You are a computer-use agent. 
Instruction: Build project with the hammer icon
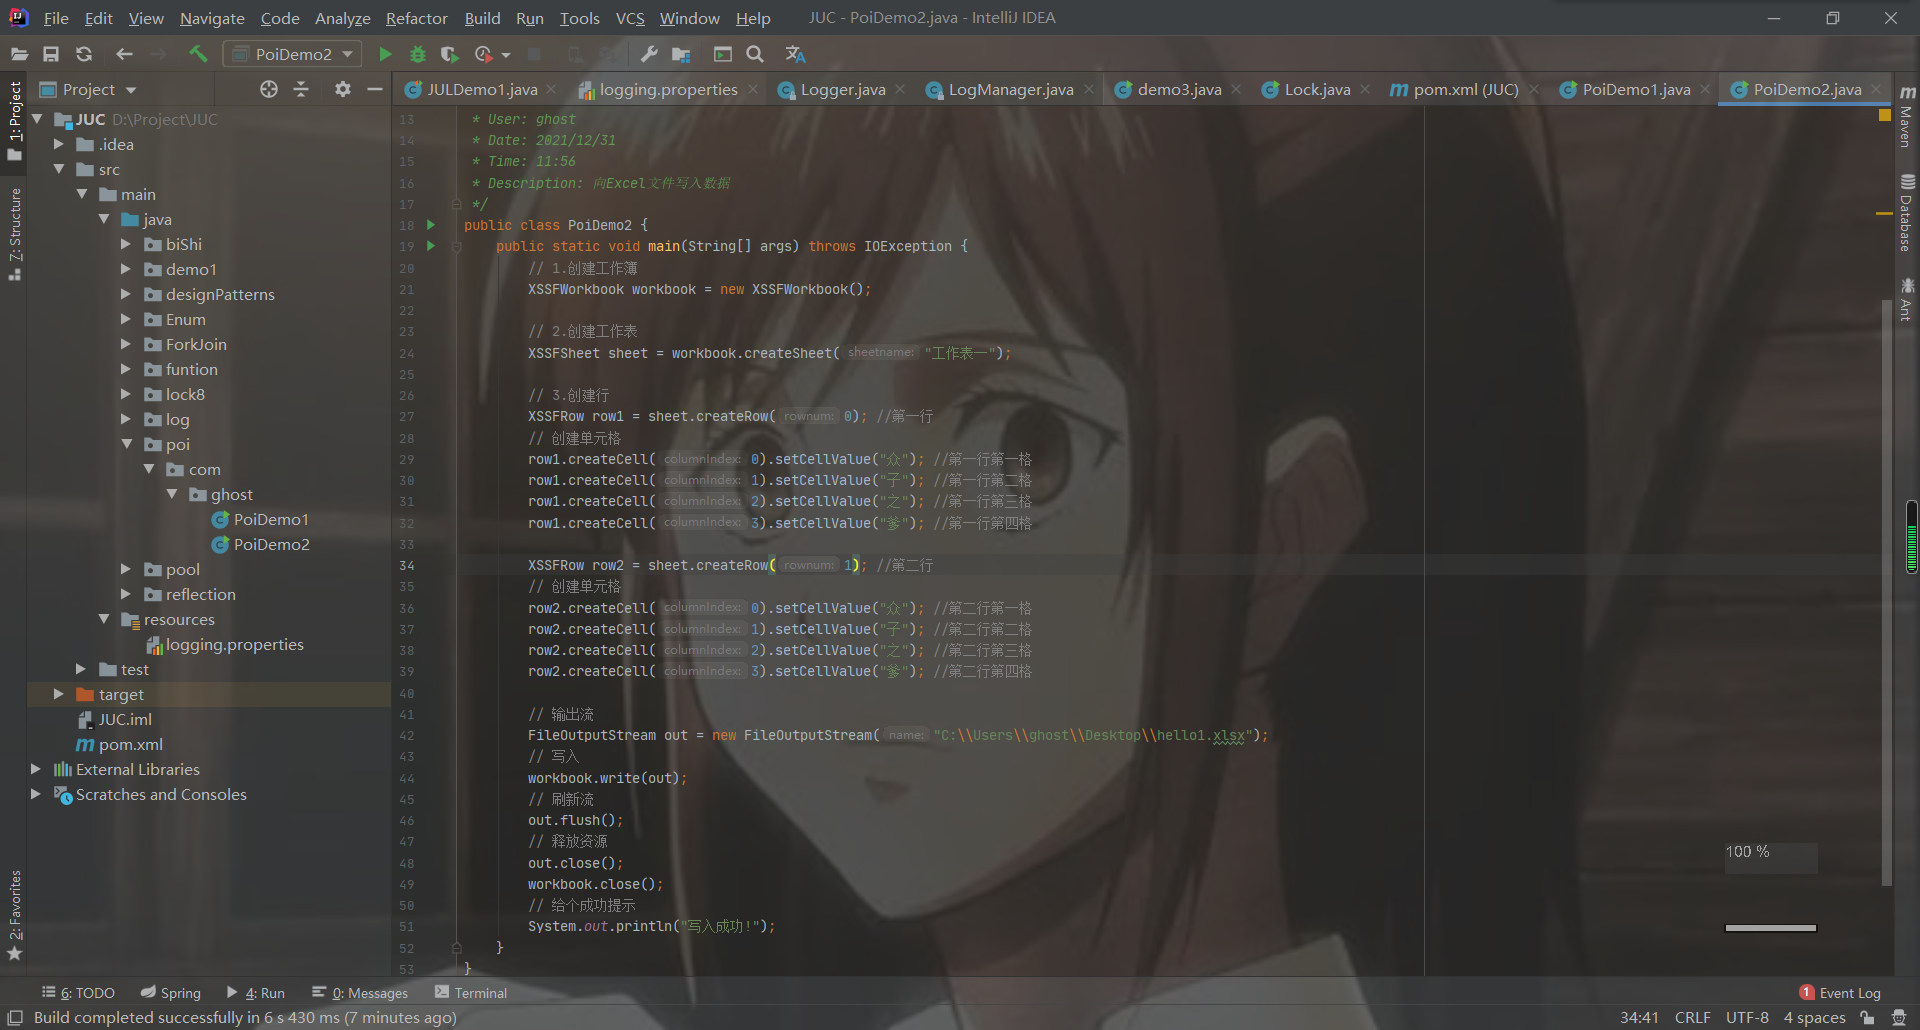pos(198,54)
